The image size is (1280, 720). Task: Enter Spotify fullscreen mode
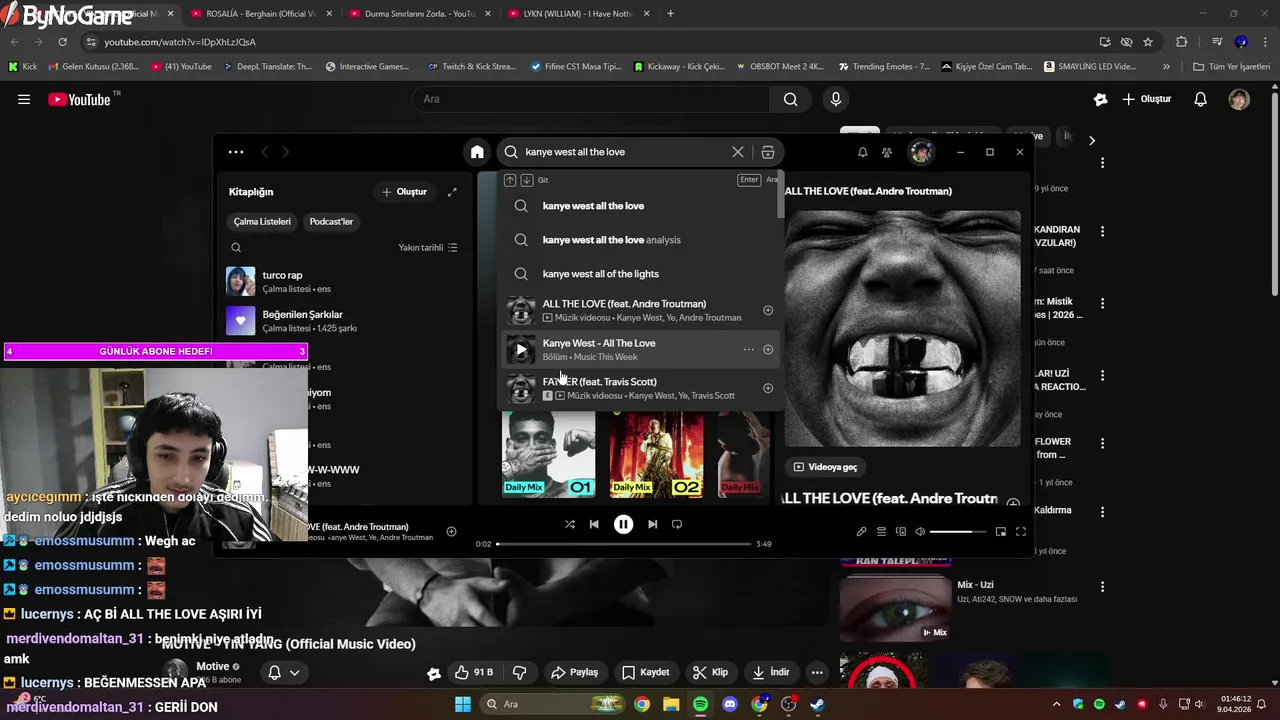[x=1021, y=532]
